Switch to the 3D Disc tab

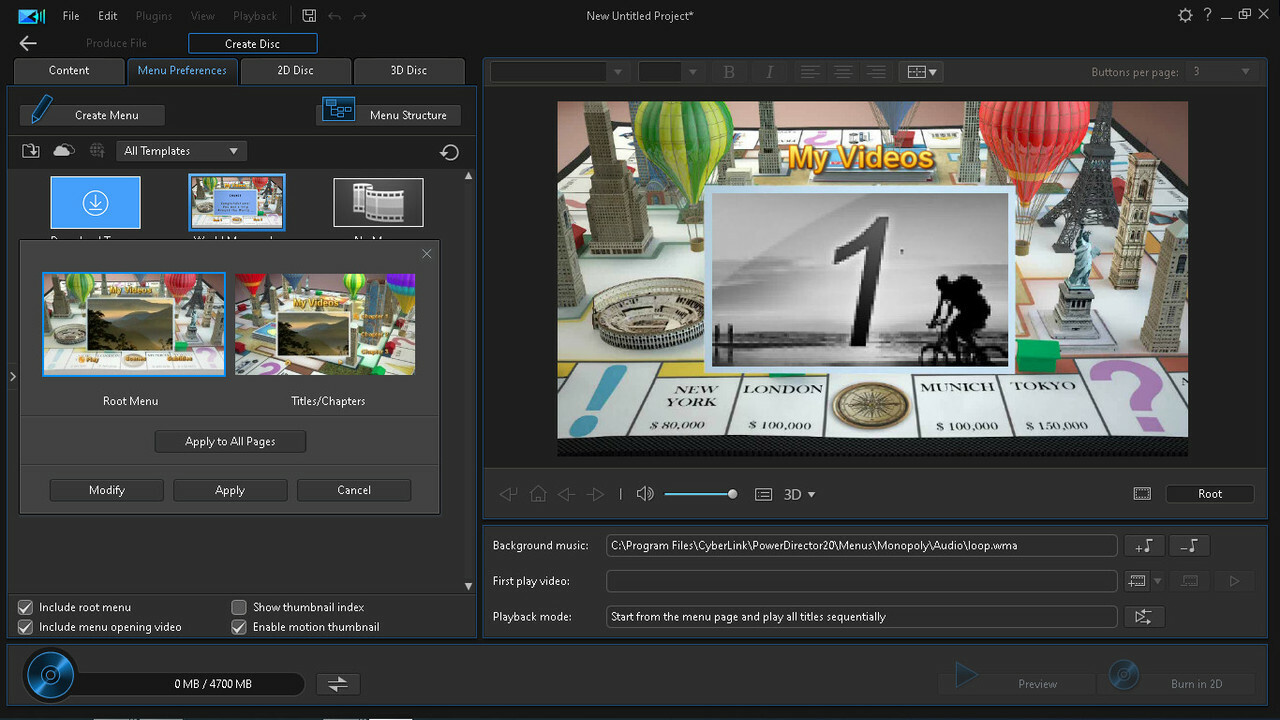coord(409,70)
